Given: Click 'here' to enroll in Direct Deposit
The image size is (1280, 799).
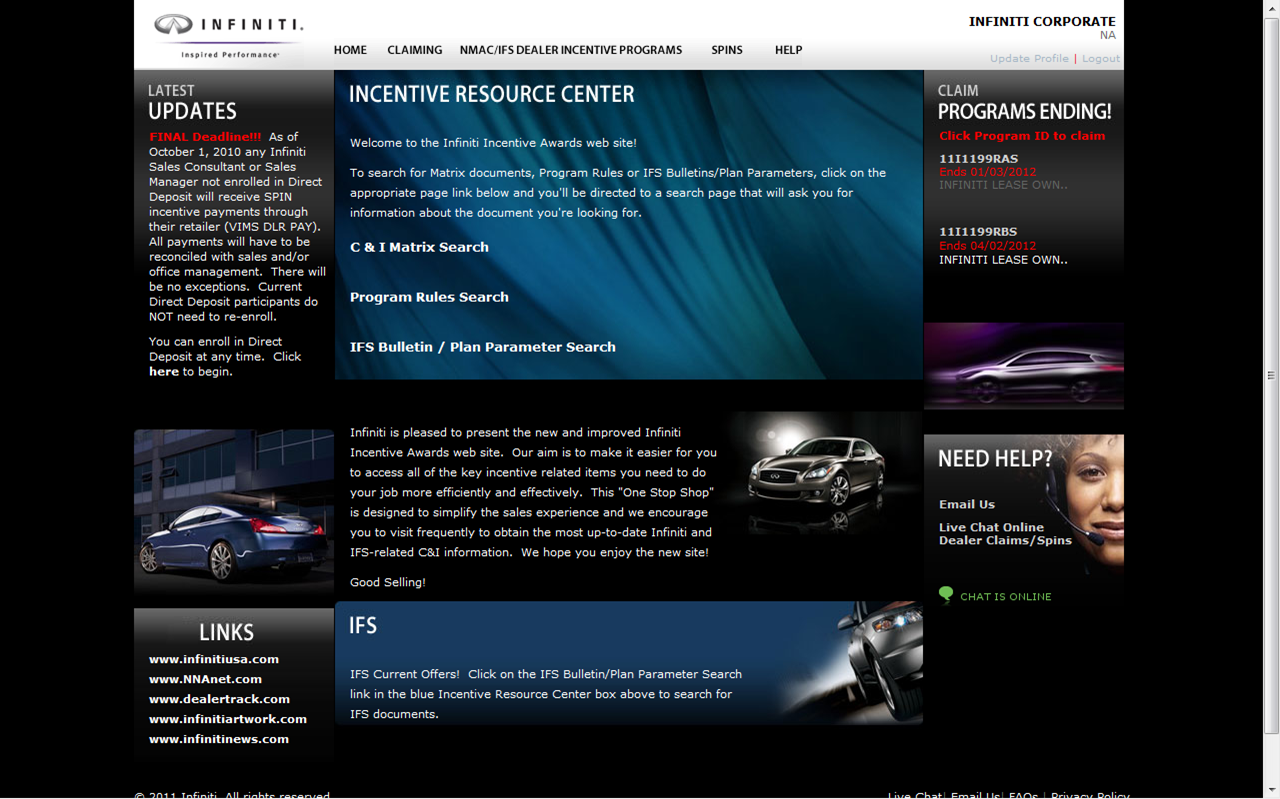Looking at the screenshot, I should coord(163,372).
